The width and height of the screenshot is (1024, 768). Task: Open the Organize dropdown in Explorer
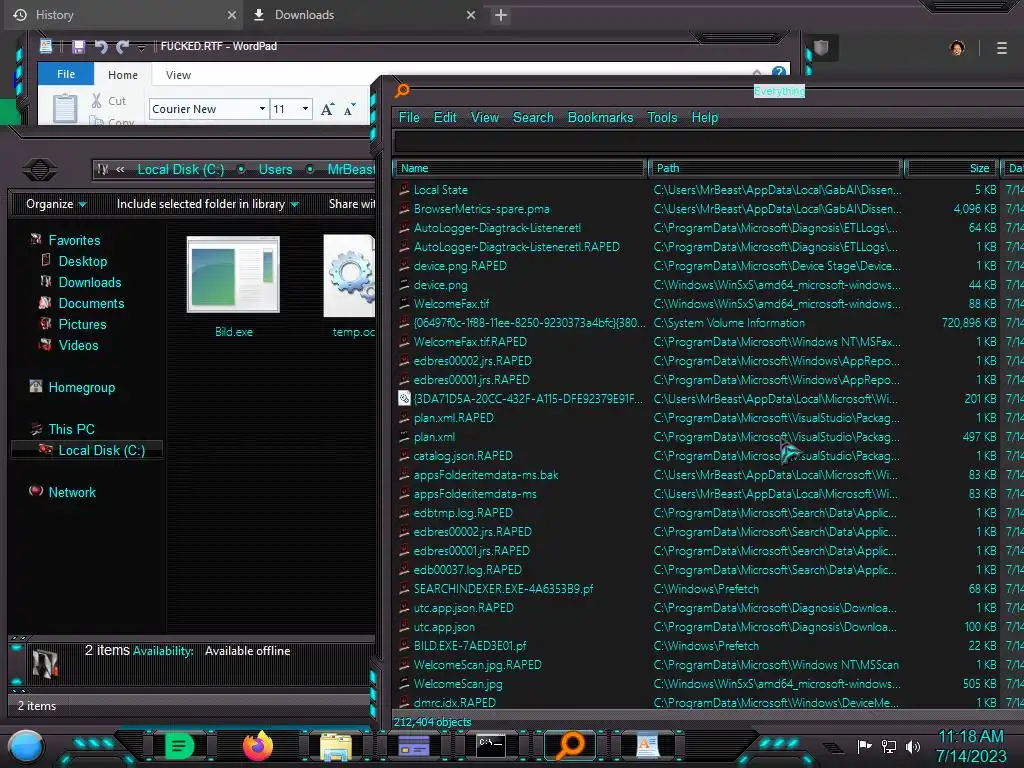click(56, 204)
